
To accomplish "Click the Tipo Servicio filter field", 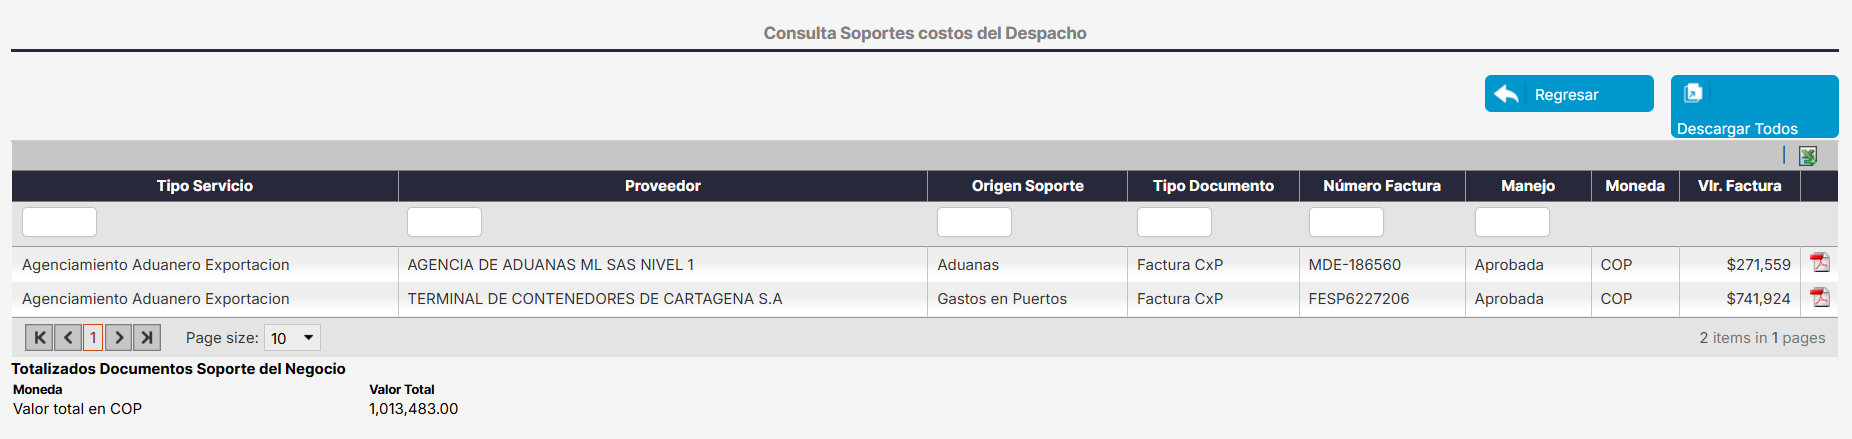I will pos(59,222).
